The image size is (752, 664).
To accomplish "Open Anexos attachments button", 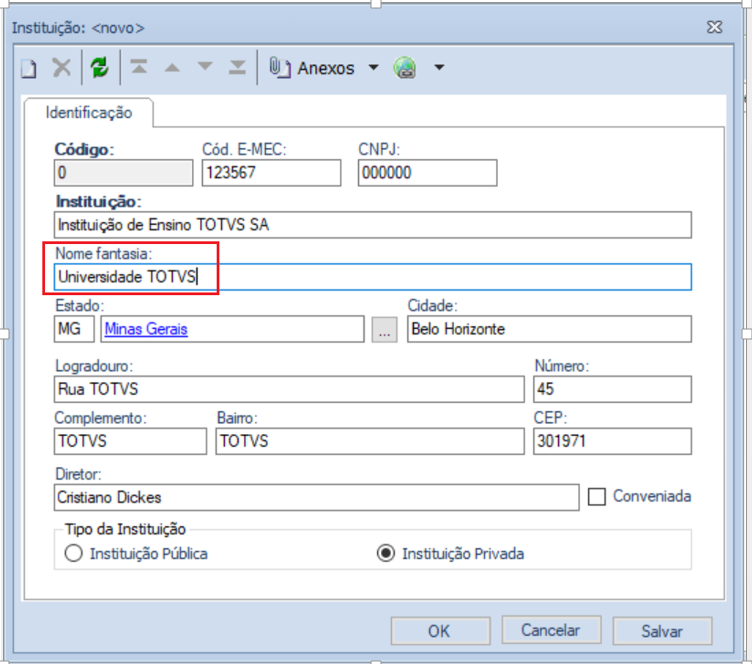I will 312,68.
